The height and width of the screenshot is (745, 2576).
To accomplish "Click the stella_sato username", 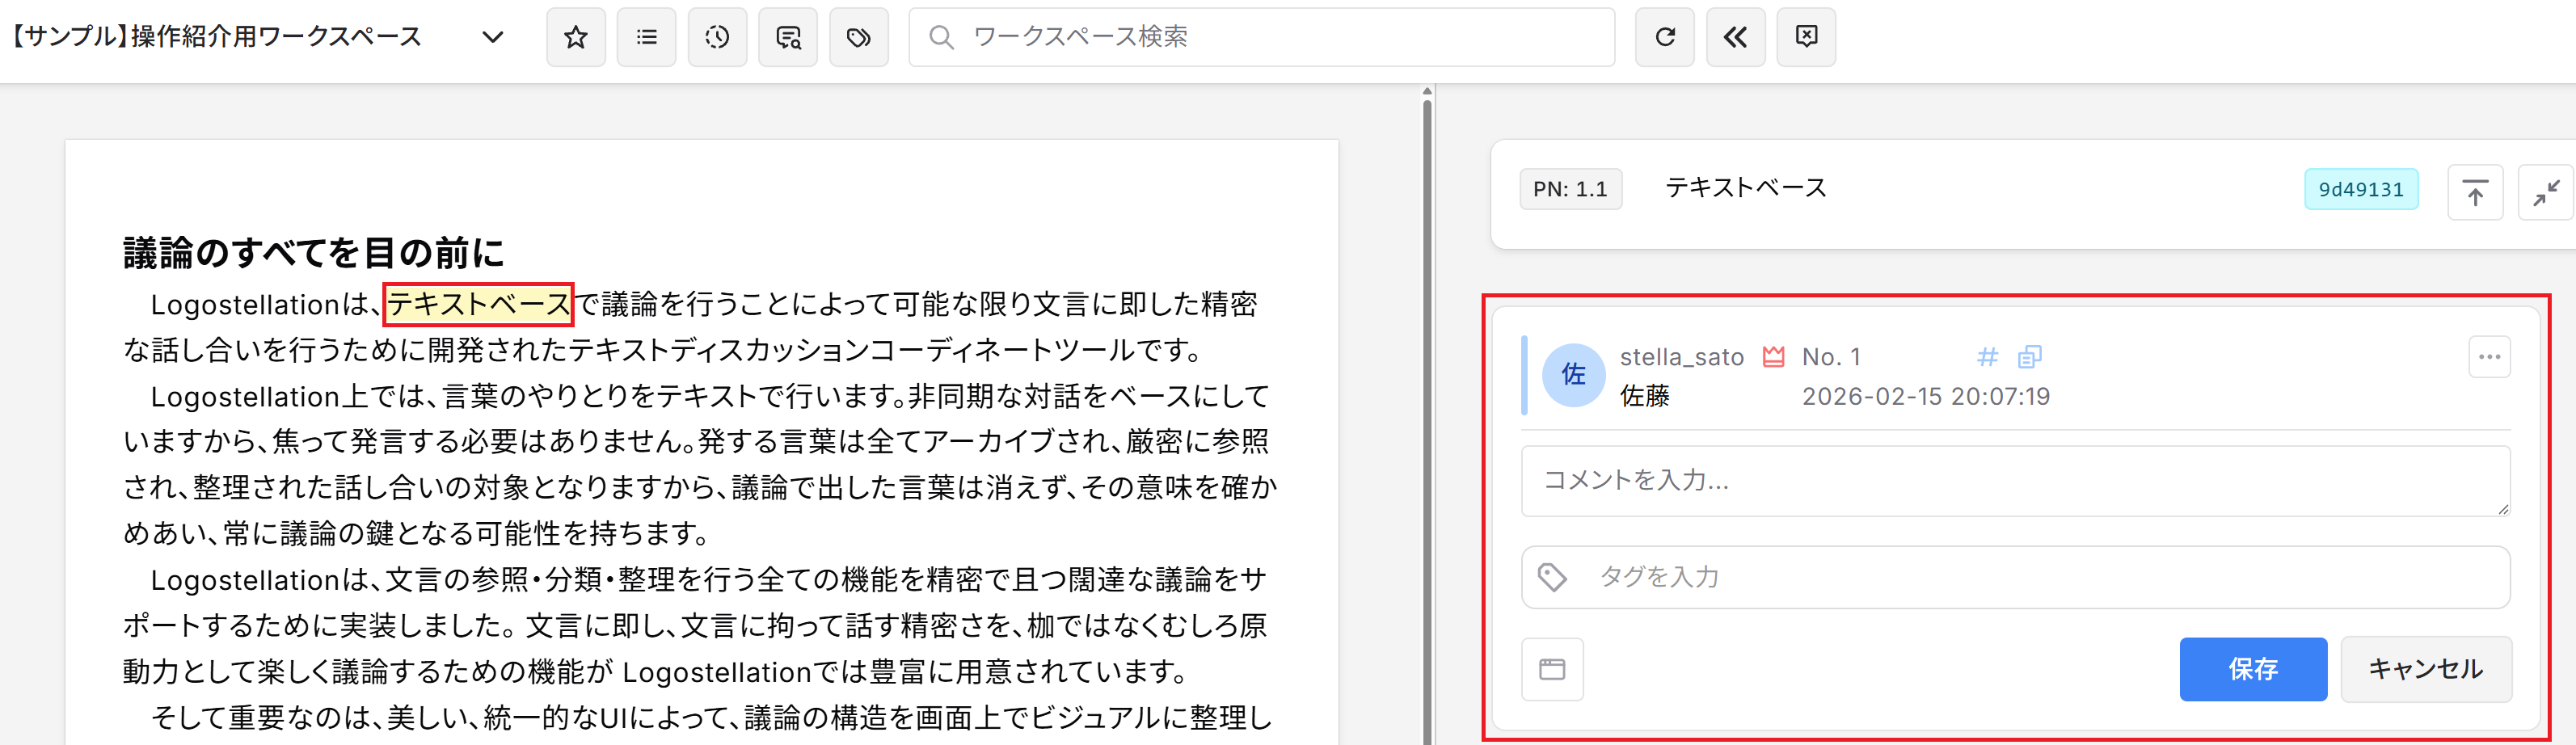I will pyautogui.click(x=1681, y=357).
